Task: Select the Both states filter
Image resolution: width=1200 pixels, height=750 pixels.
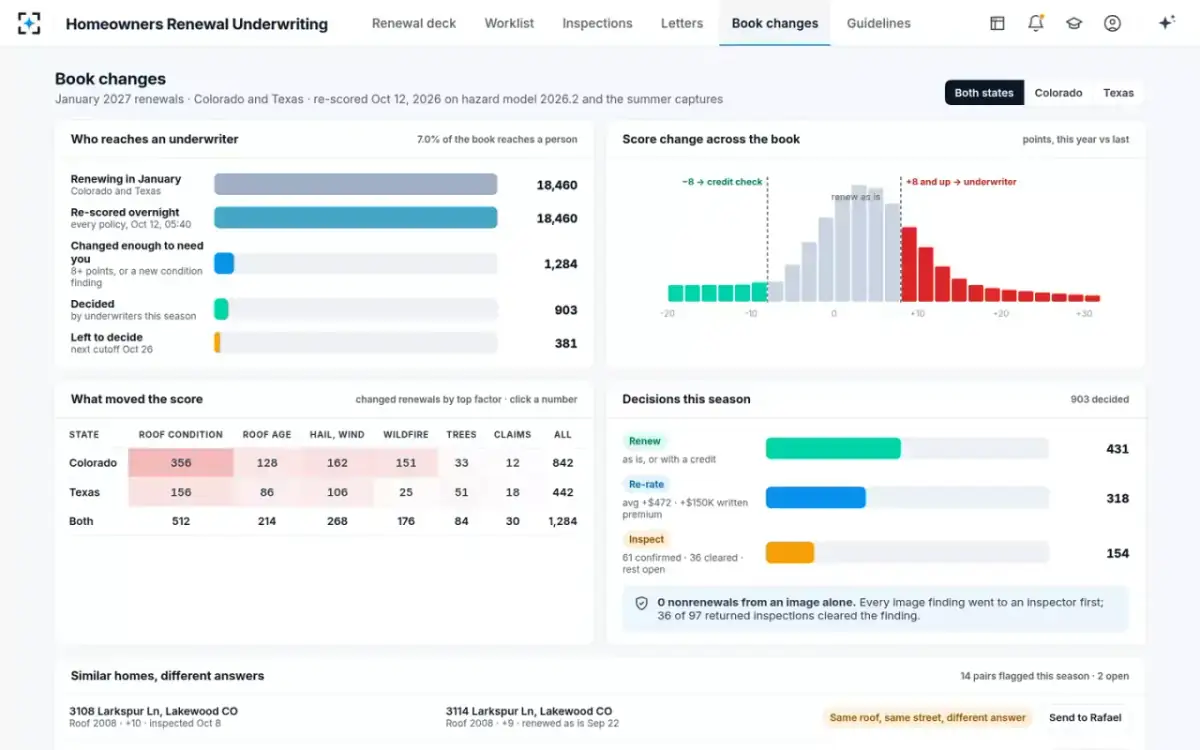Action: (x=984, y=93)
